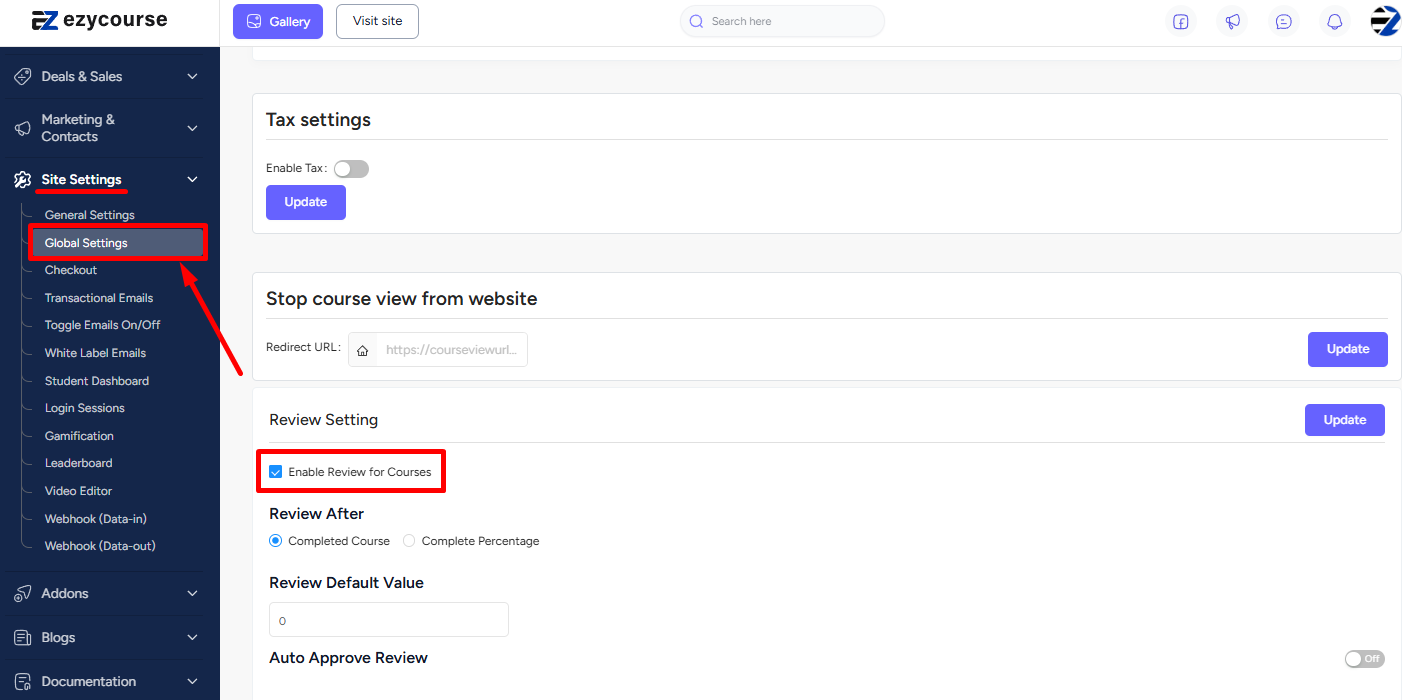Open Global Settings in sidebar
The image size is (1402, 700).
(x=118, y=243)
